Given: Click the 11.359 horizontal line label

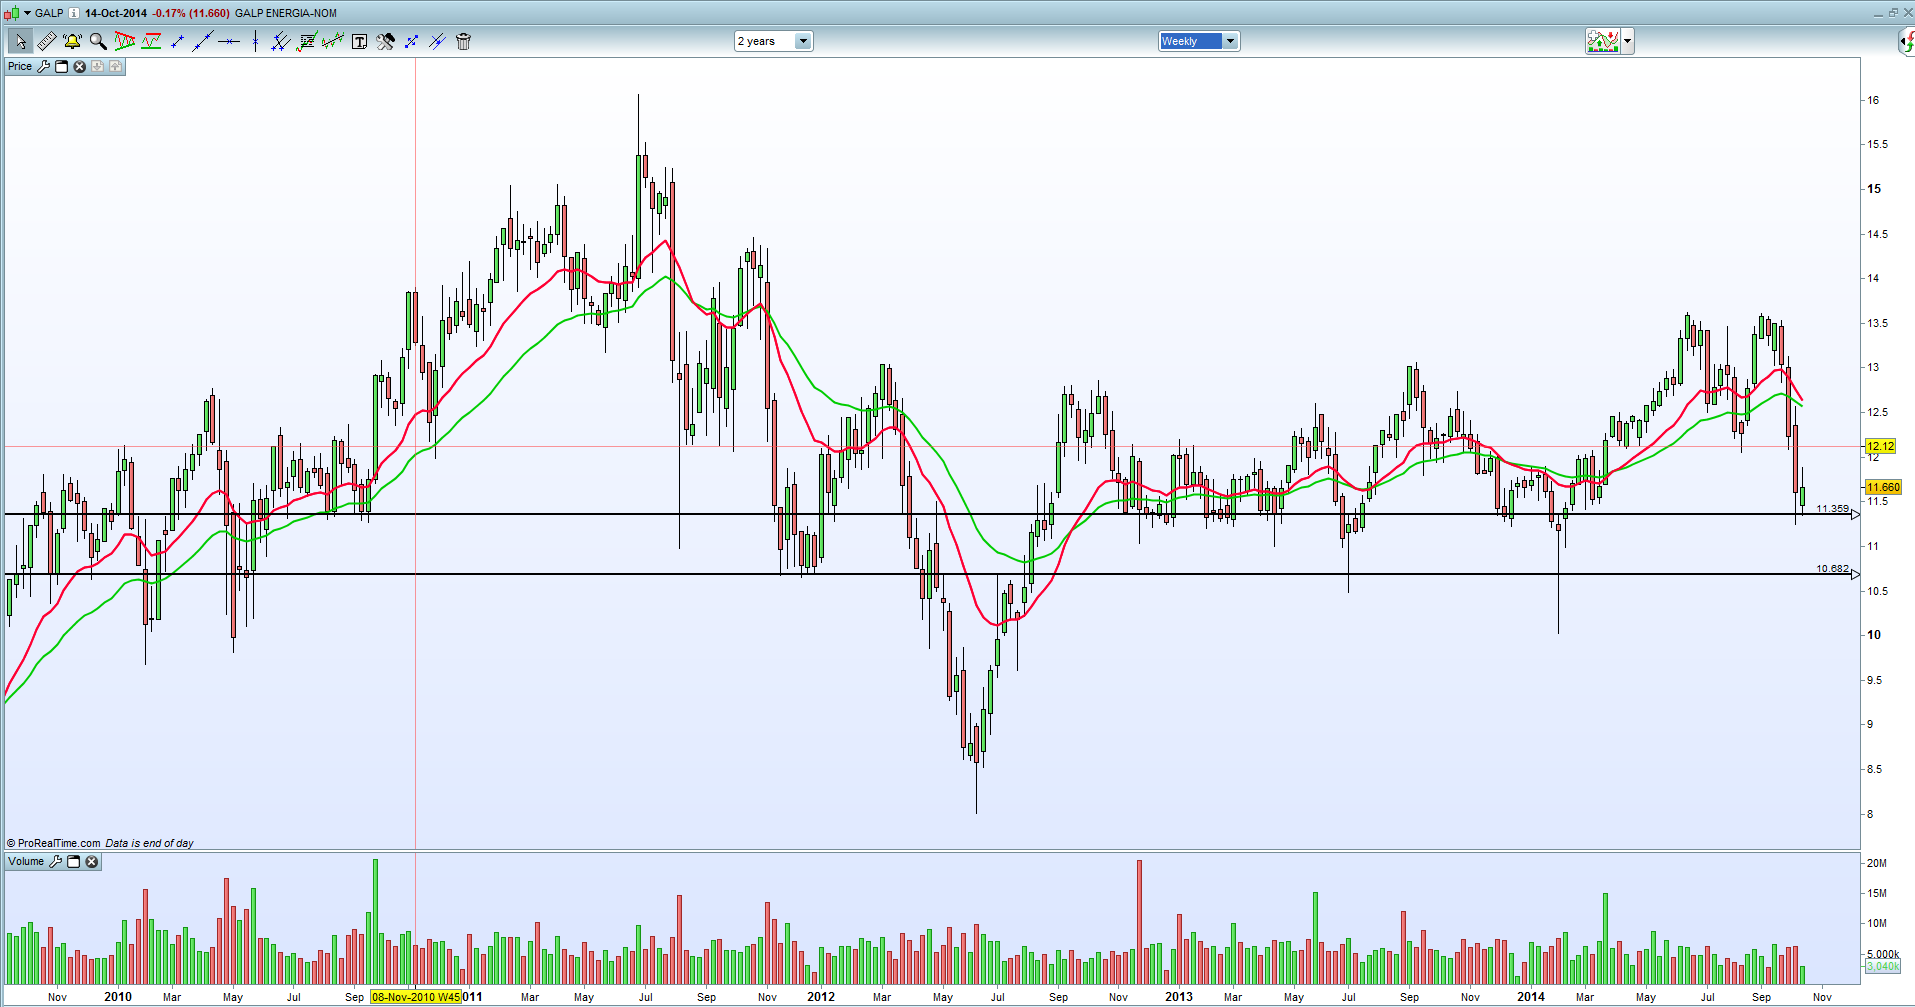Looking at the screenshot, I should point(1832,509).
